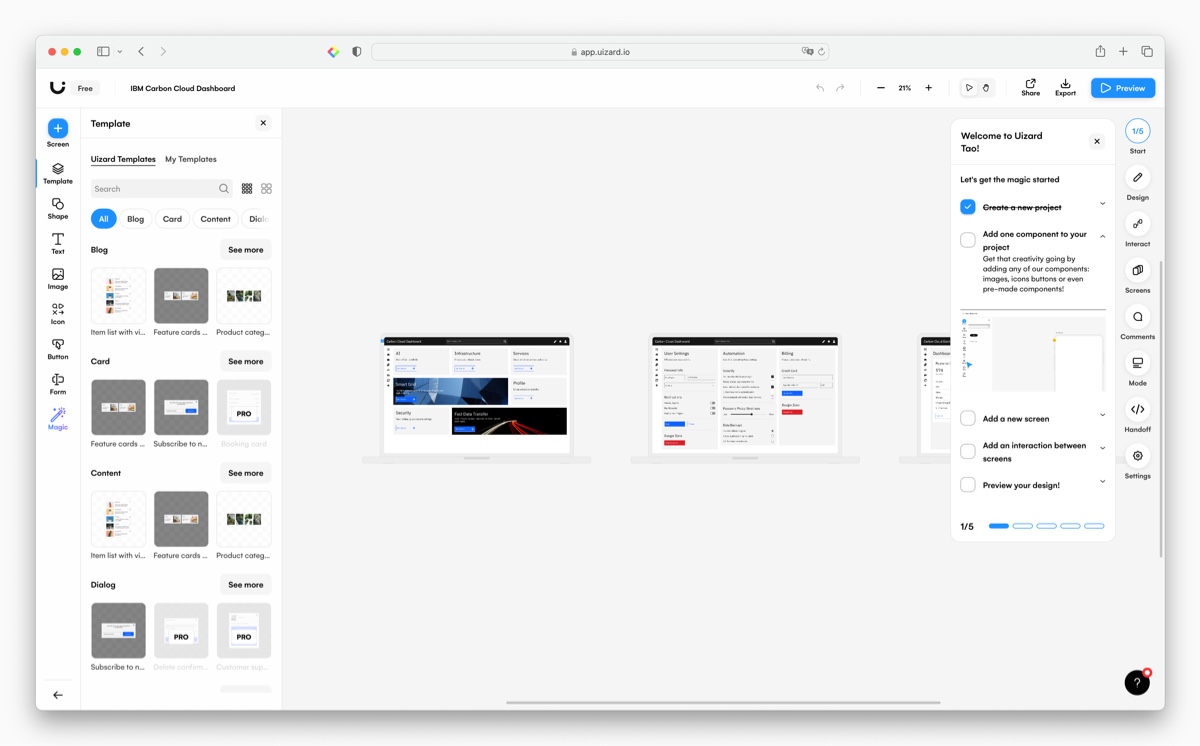Click See more next to Blog

(x=245, y=250)
